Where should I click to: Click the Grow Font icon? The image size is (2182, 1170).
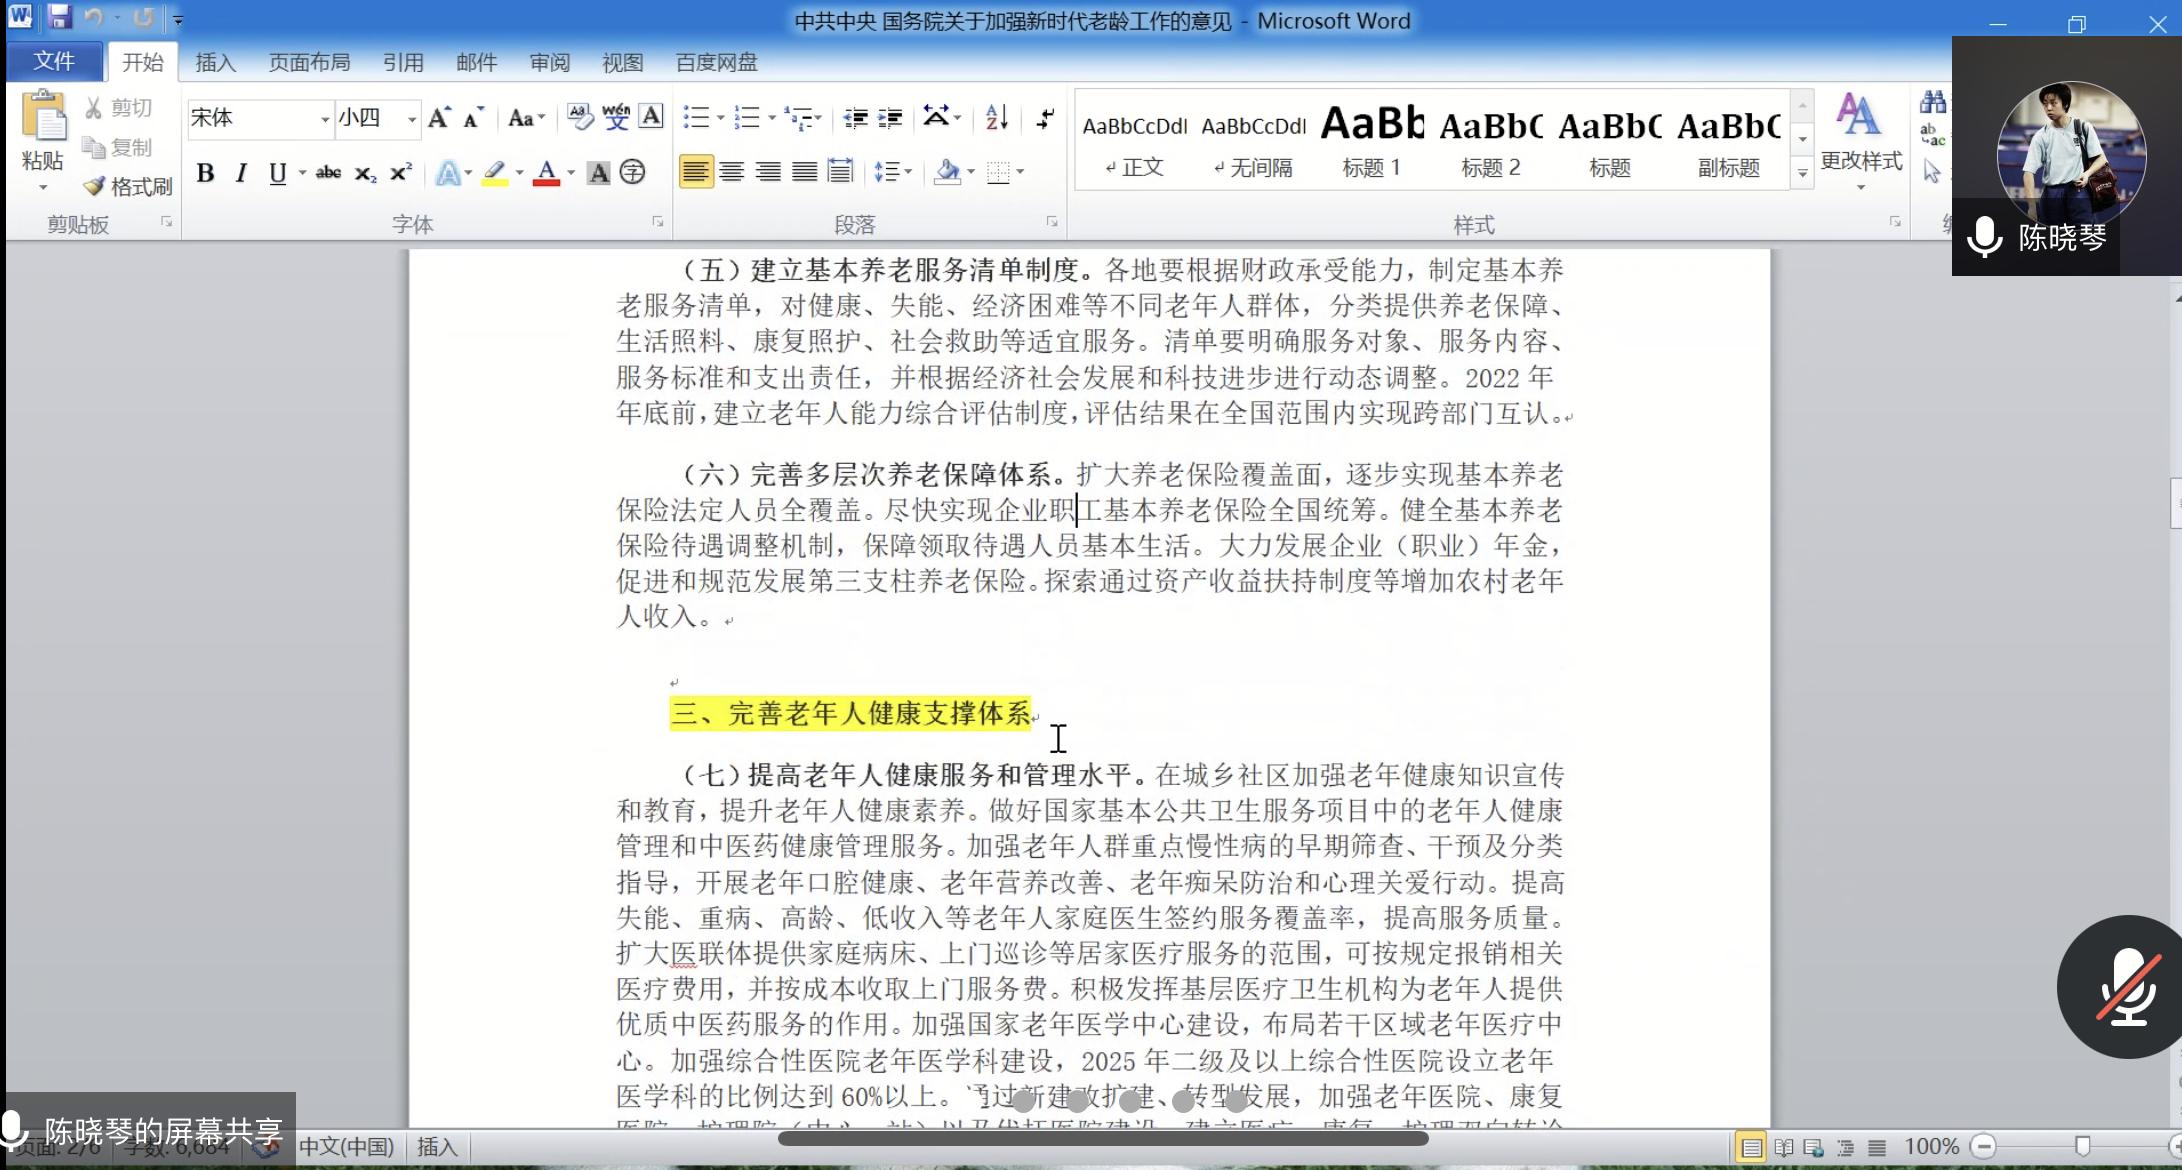(x=439, y=118)
